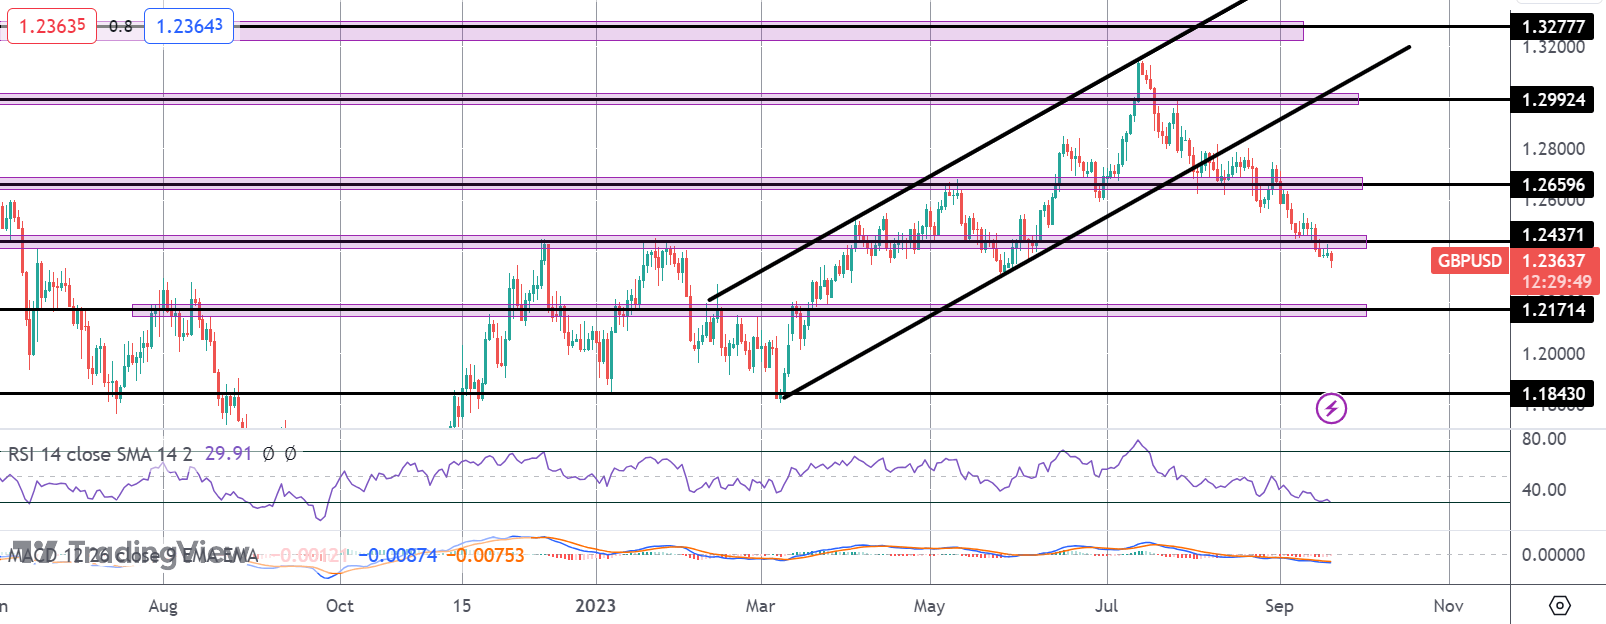Image resolution: width=1606 pixels, height=624 pixels.
Task: Select the 1.21714 price level label
Action: [1553, 310]
